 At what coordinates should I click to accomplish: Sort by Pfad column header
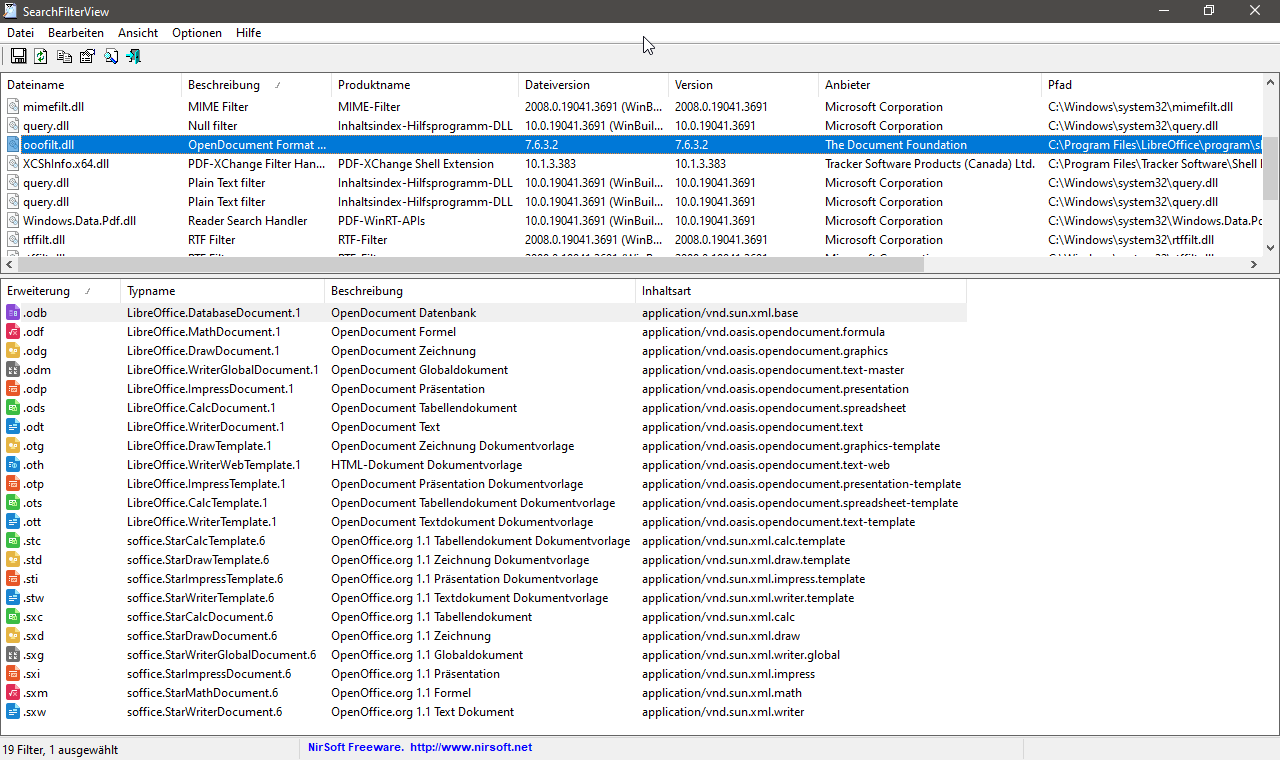click(x=1152, y=85)
